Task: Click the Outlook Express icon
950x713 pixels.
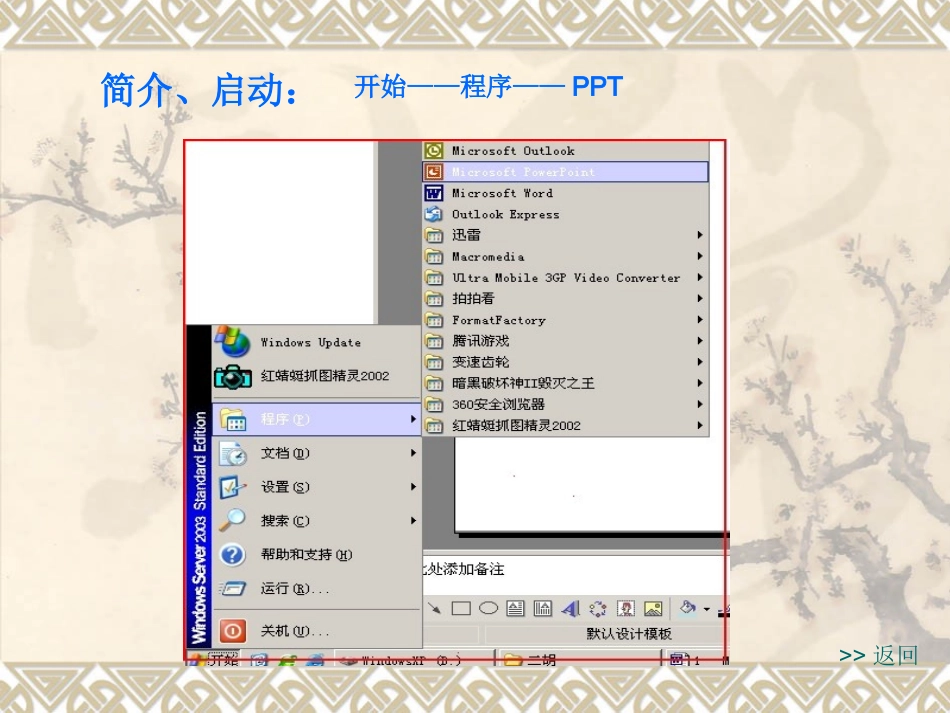Action: tap(433, 214)
